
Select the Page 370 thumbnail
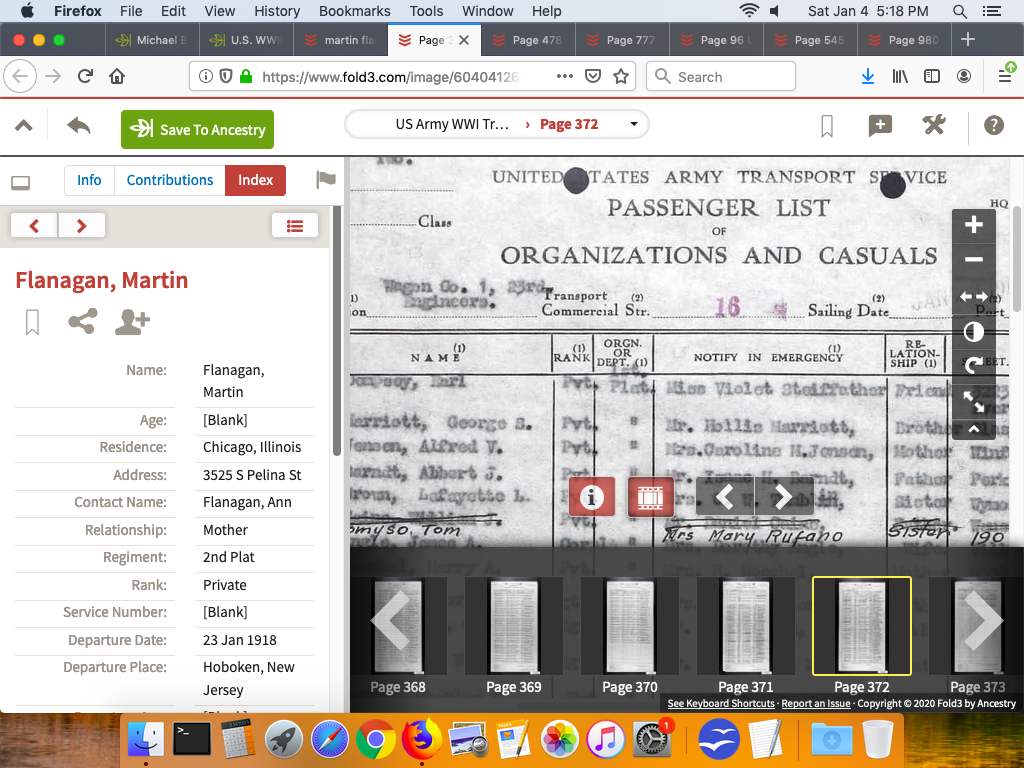(629, 626)
